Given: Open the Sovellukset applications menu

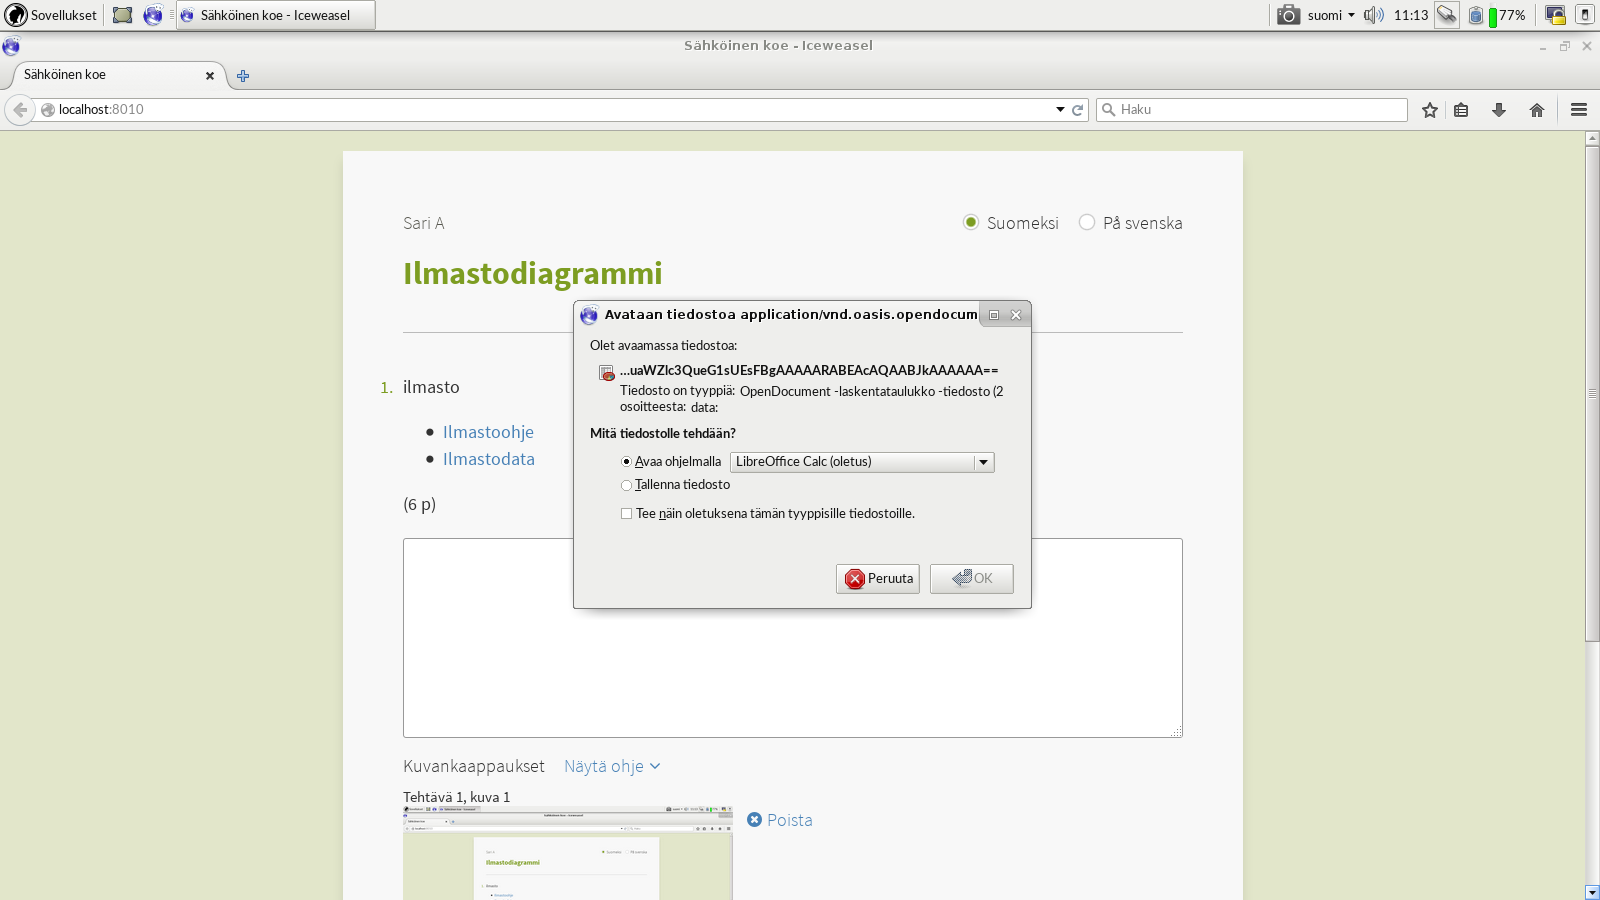Looking at the screenshot, I should tap(52, 15).
